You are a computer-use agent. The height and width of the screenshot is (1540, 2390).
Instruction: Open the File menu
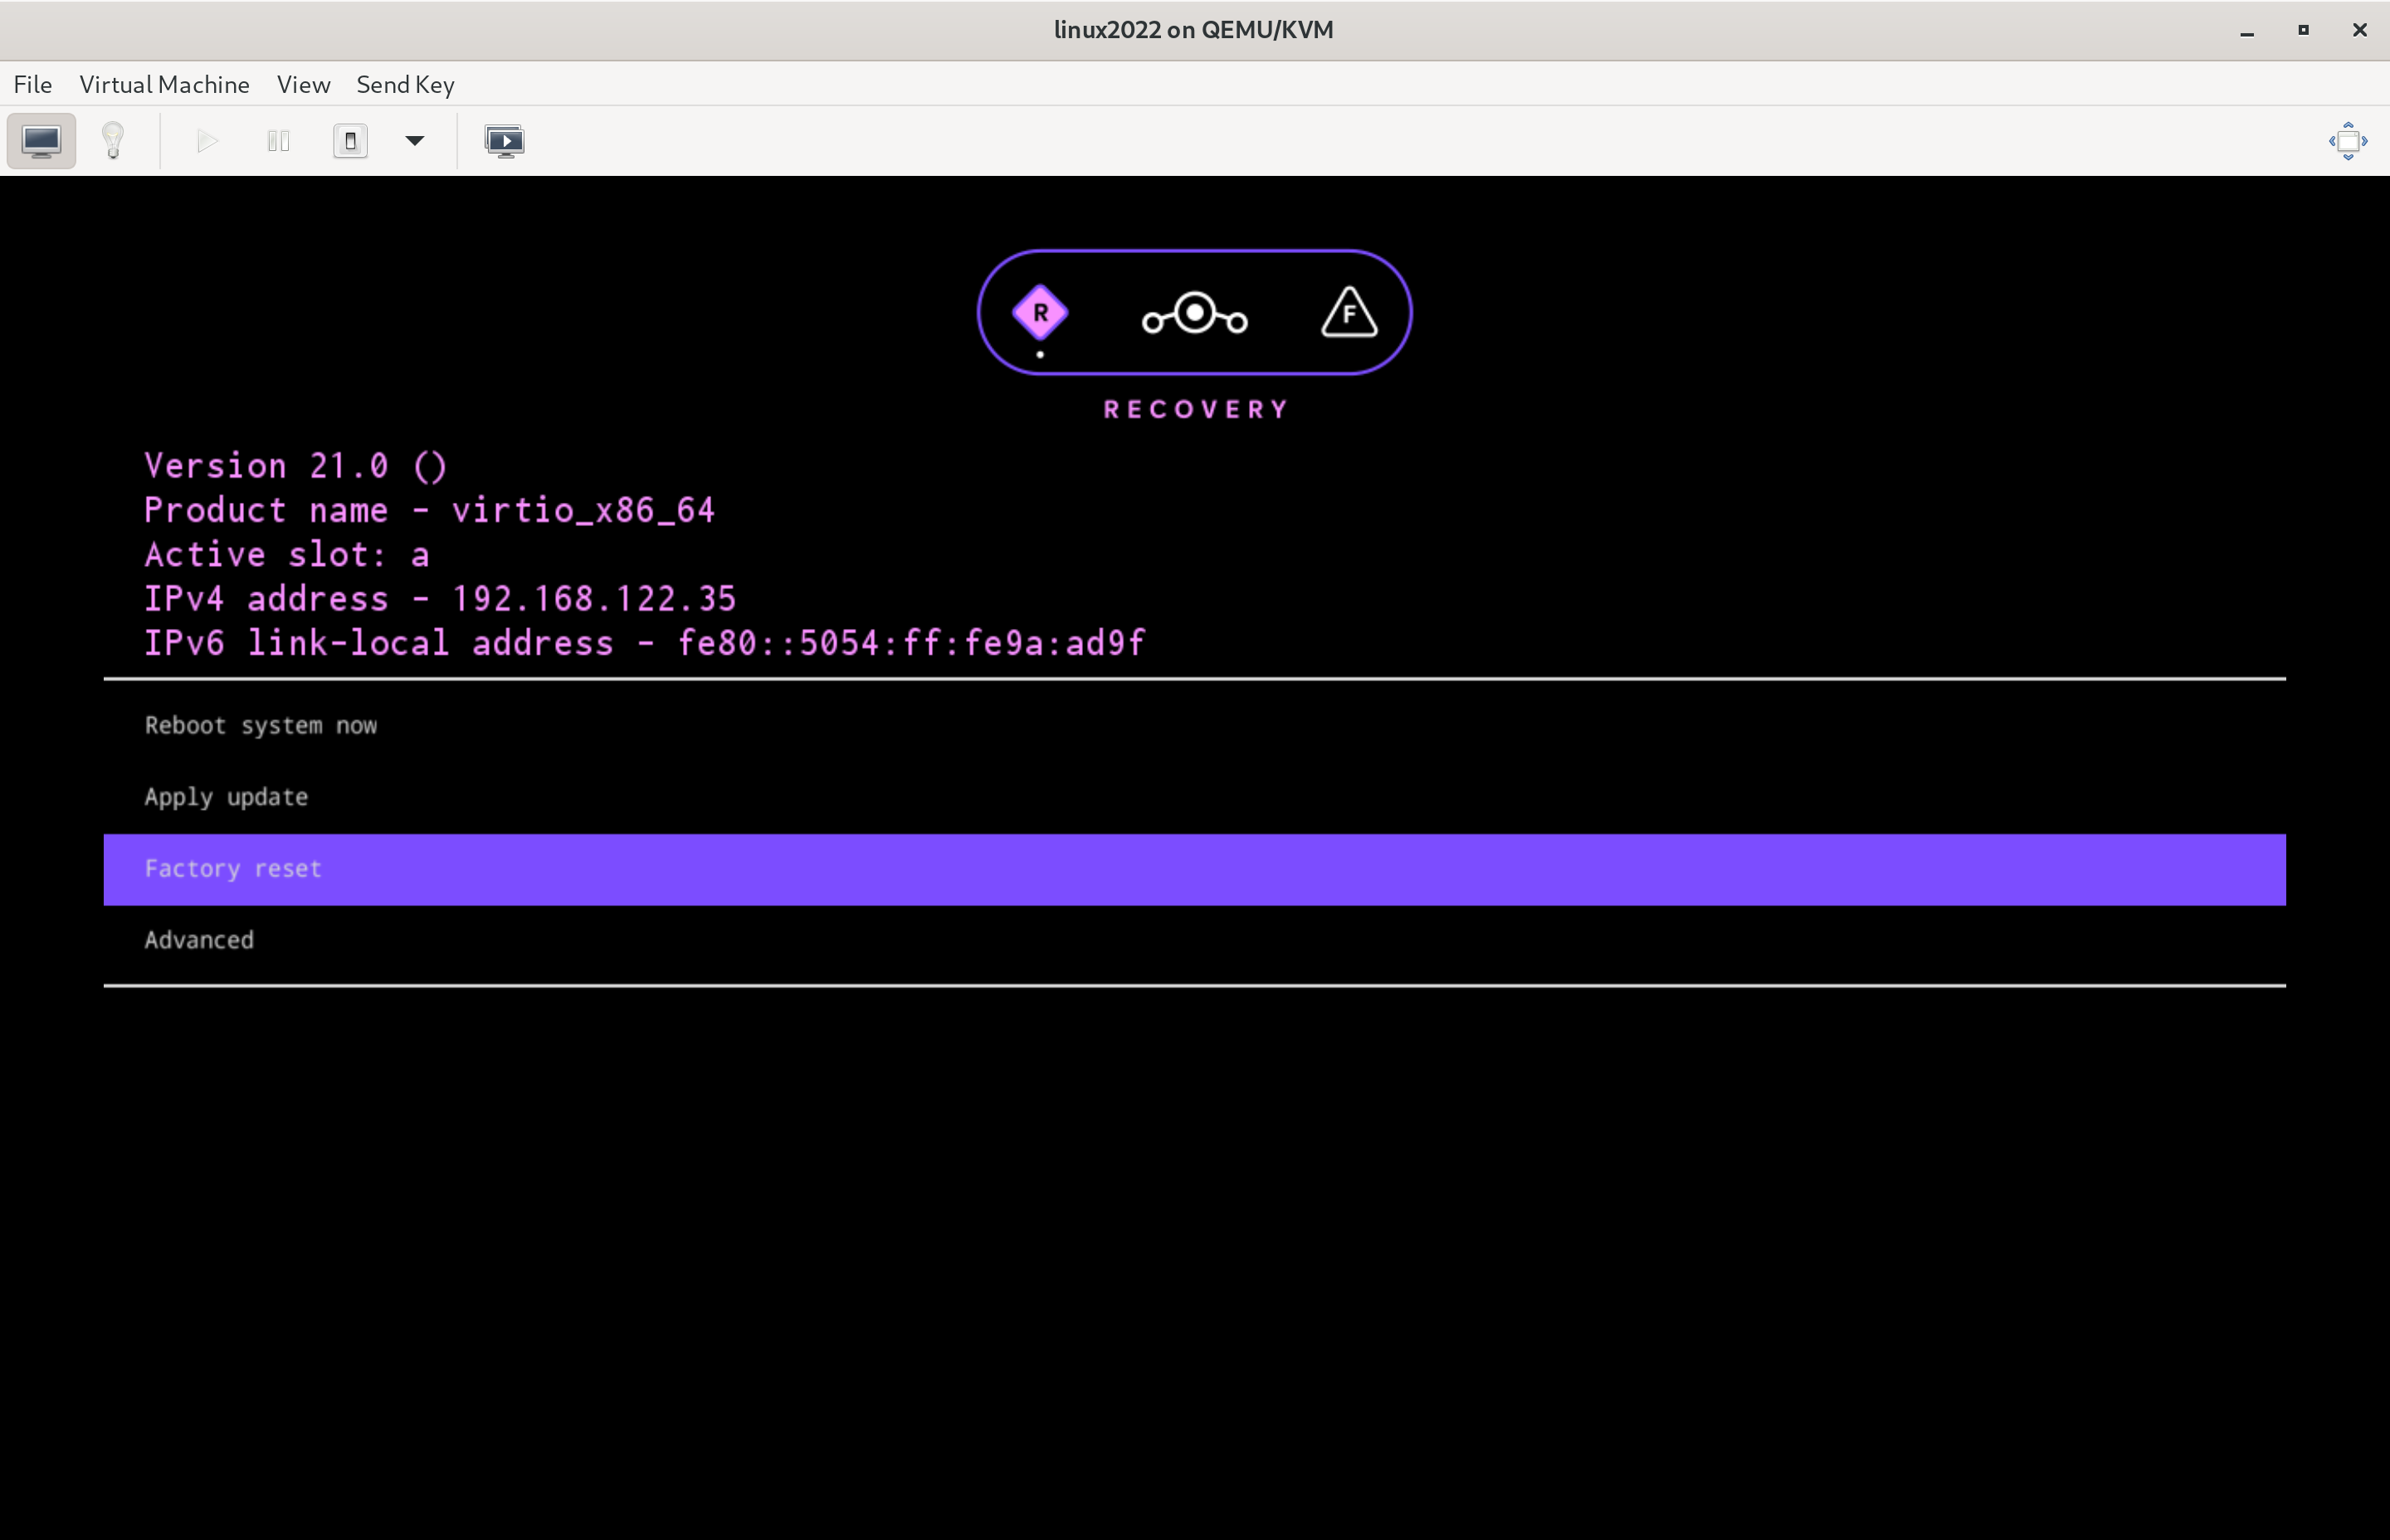point(33,85)
